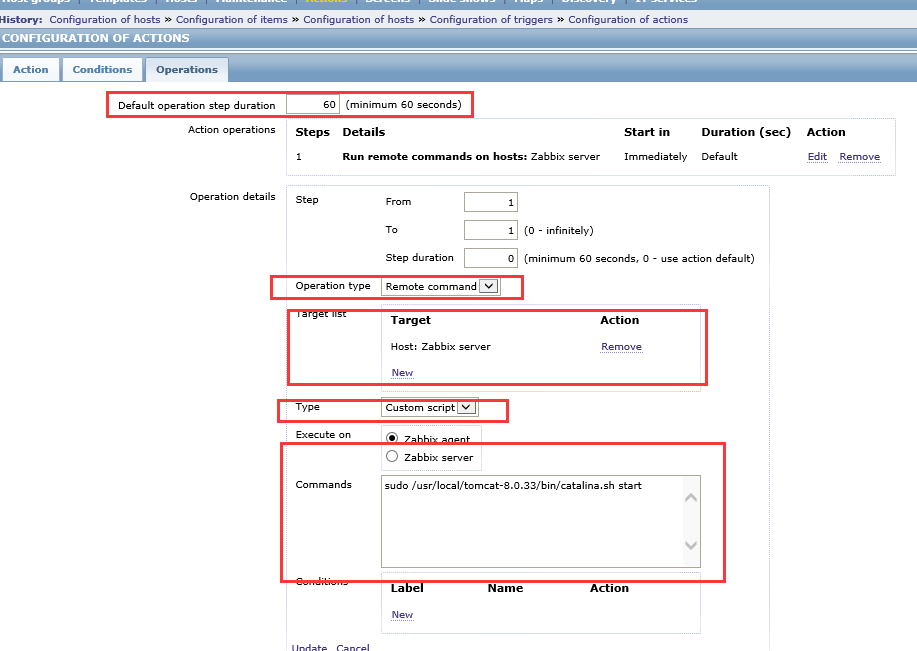Open the Conditions tab
917x651 pixels.
(x=102, y=70)
